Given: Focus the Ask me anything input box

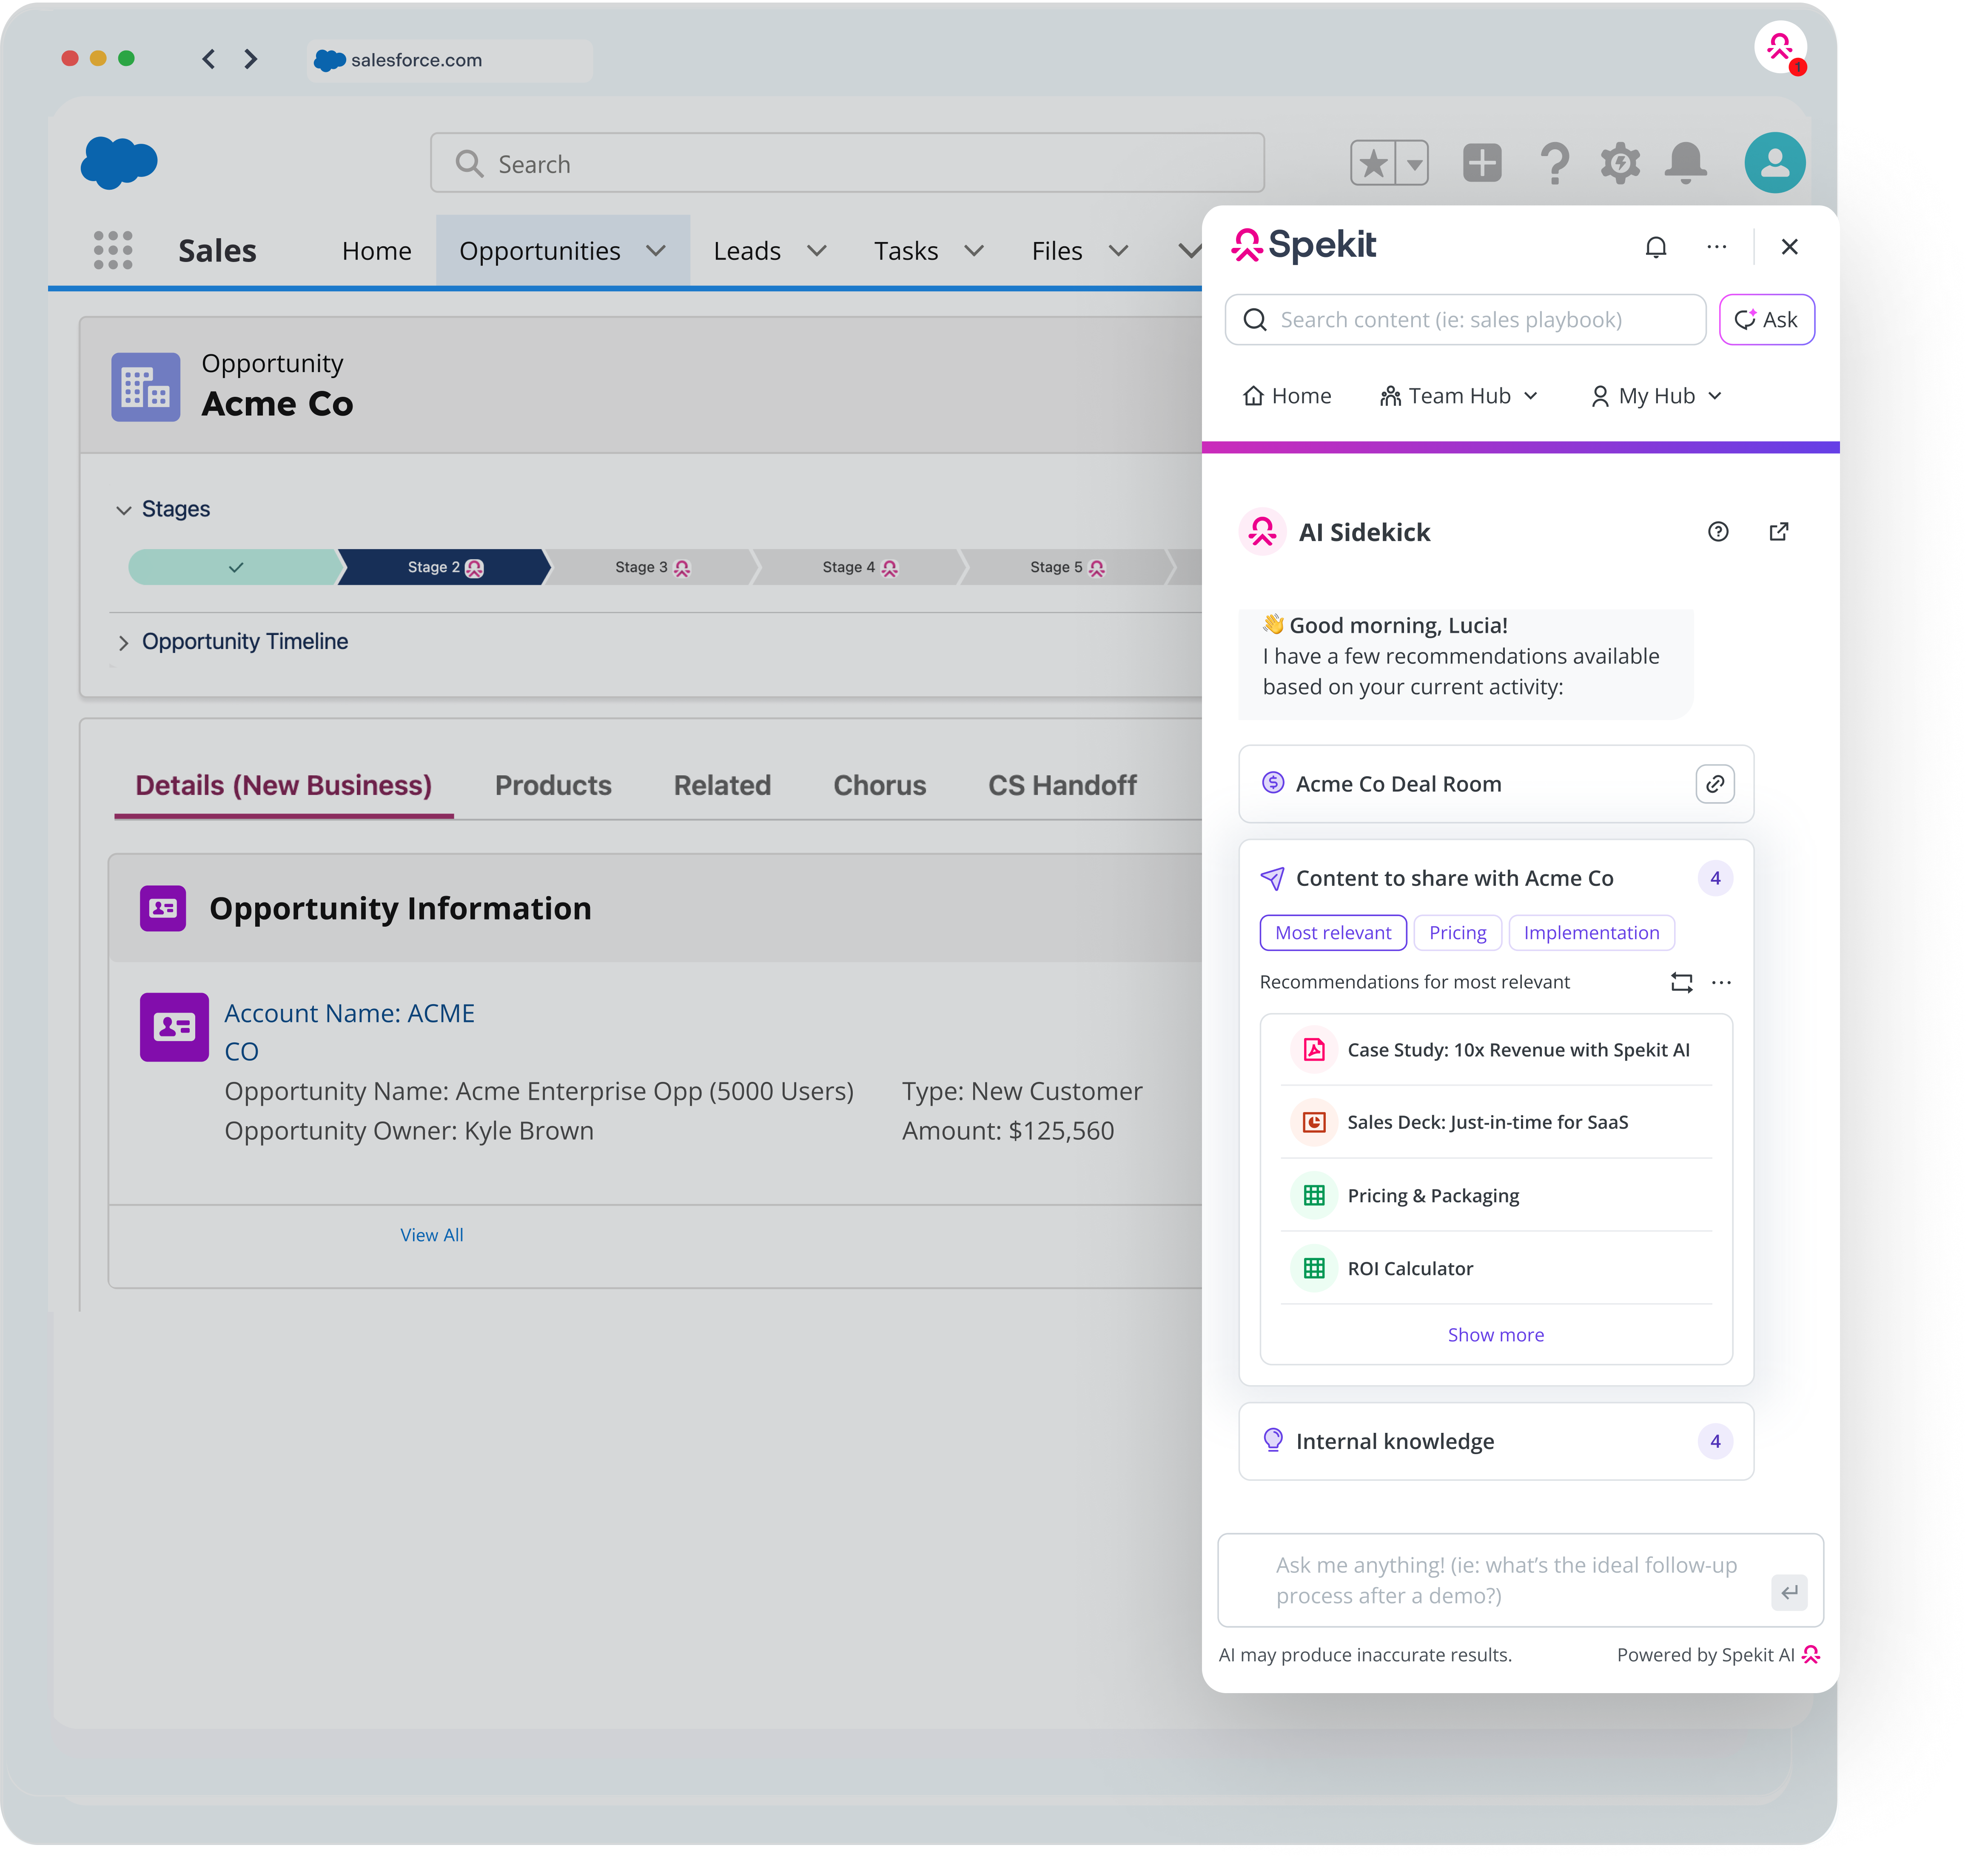Looking at the screenshot, I should tap(1520, 1581).
